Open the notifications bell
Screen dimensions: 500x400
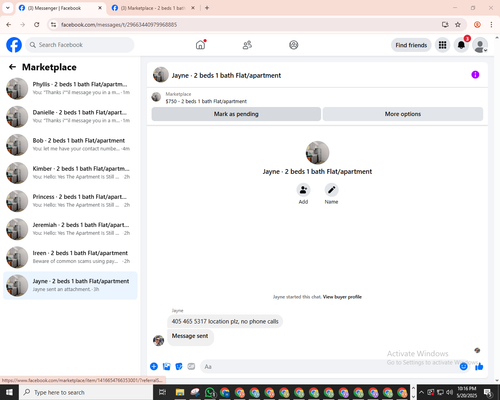pos(461,45)
